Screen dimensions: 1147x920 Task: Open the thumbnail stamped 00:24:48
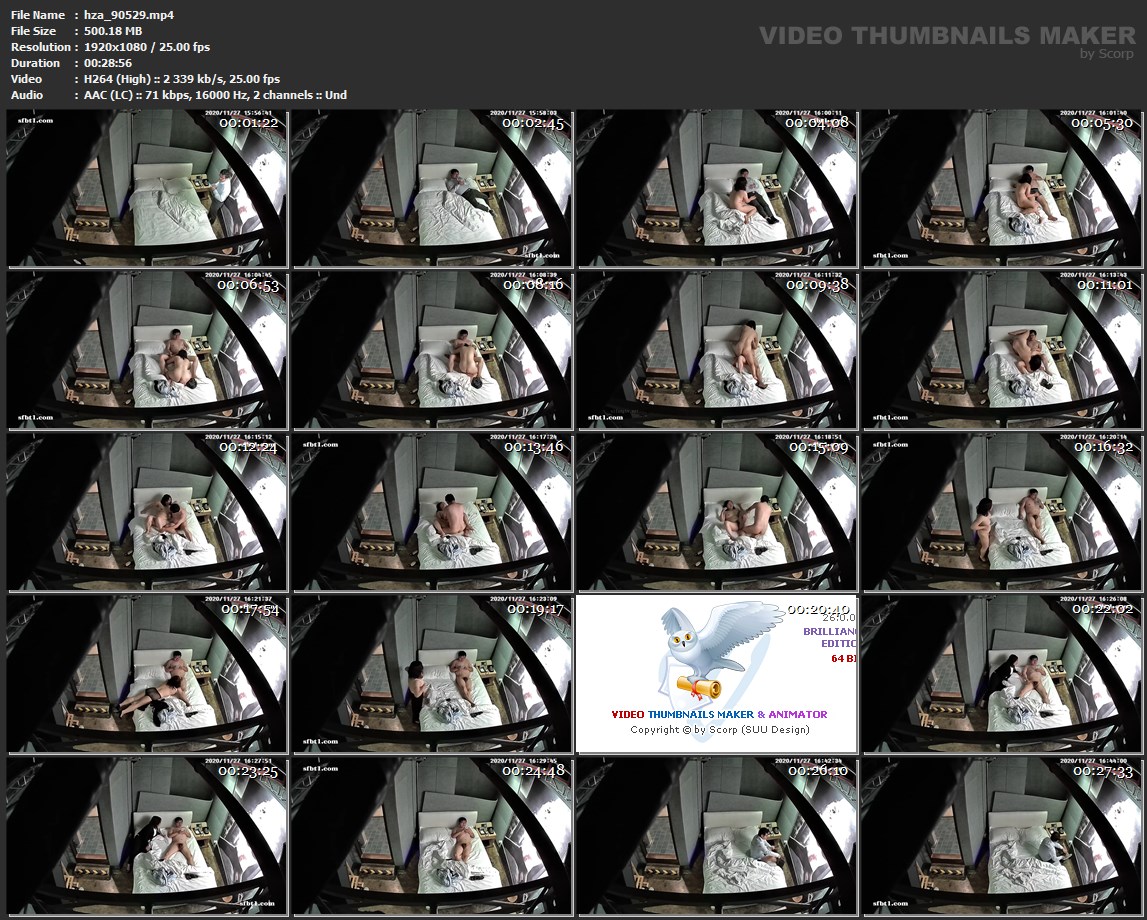click(432, 837)
